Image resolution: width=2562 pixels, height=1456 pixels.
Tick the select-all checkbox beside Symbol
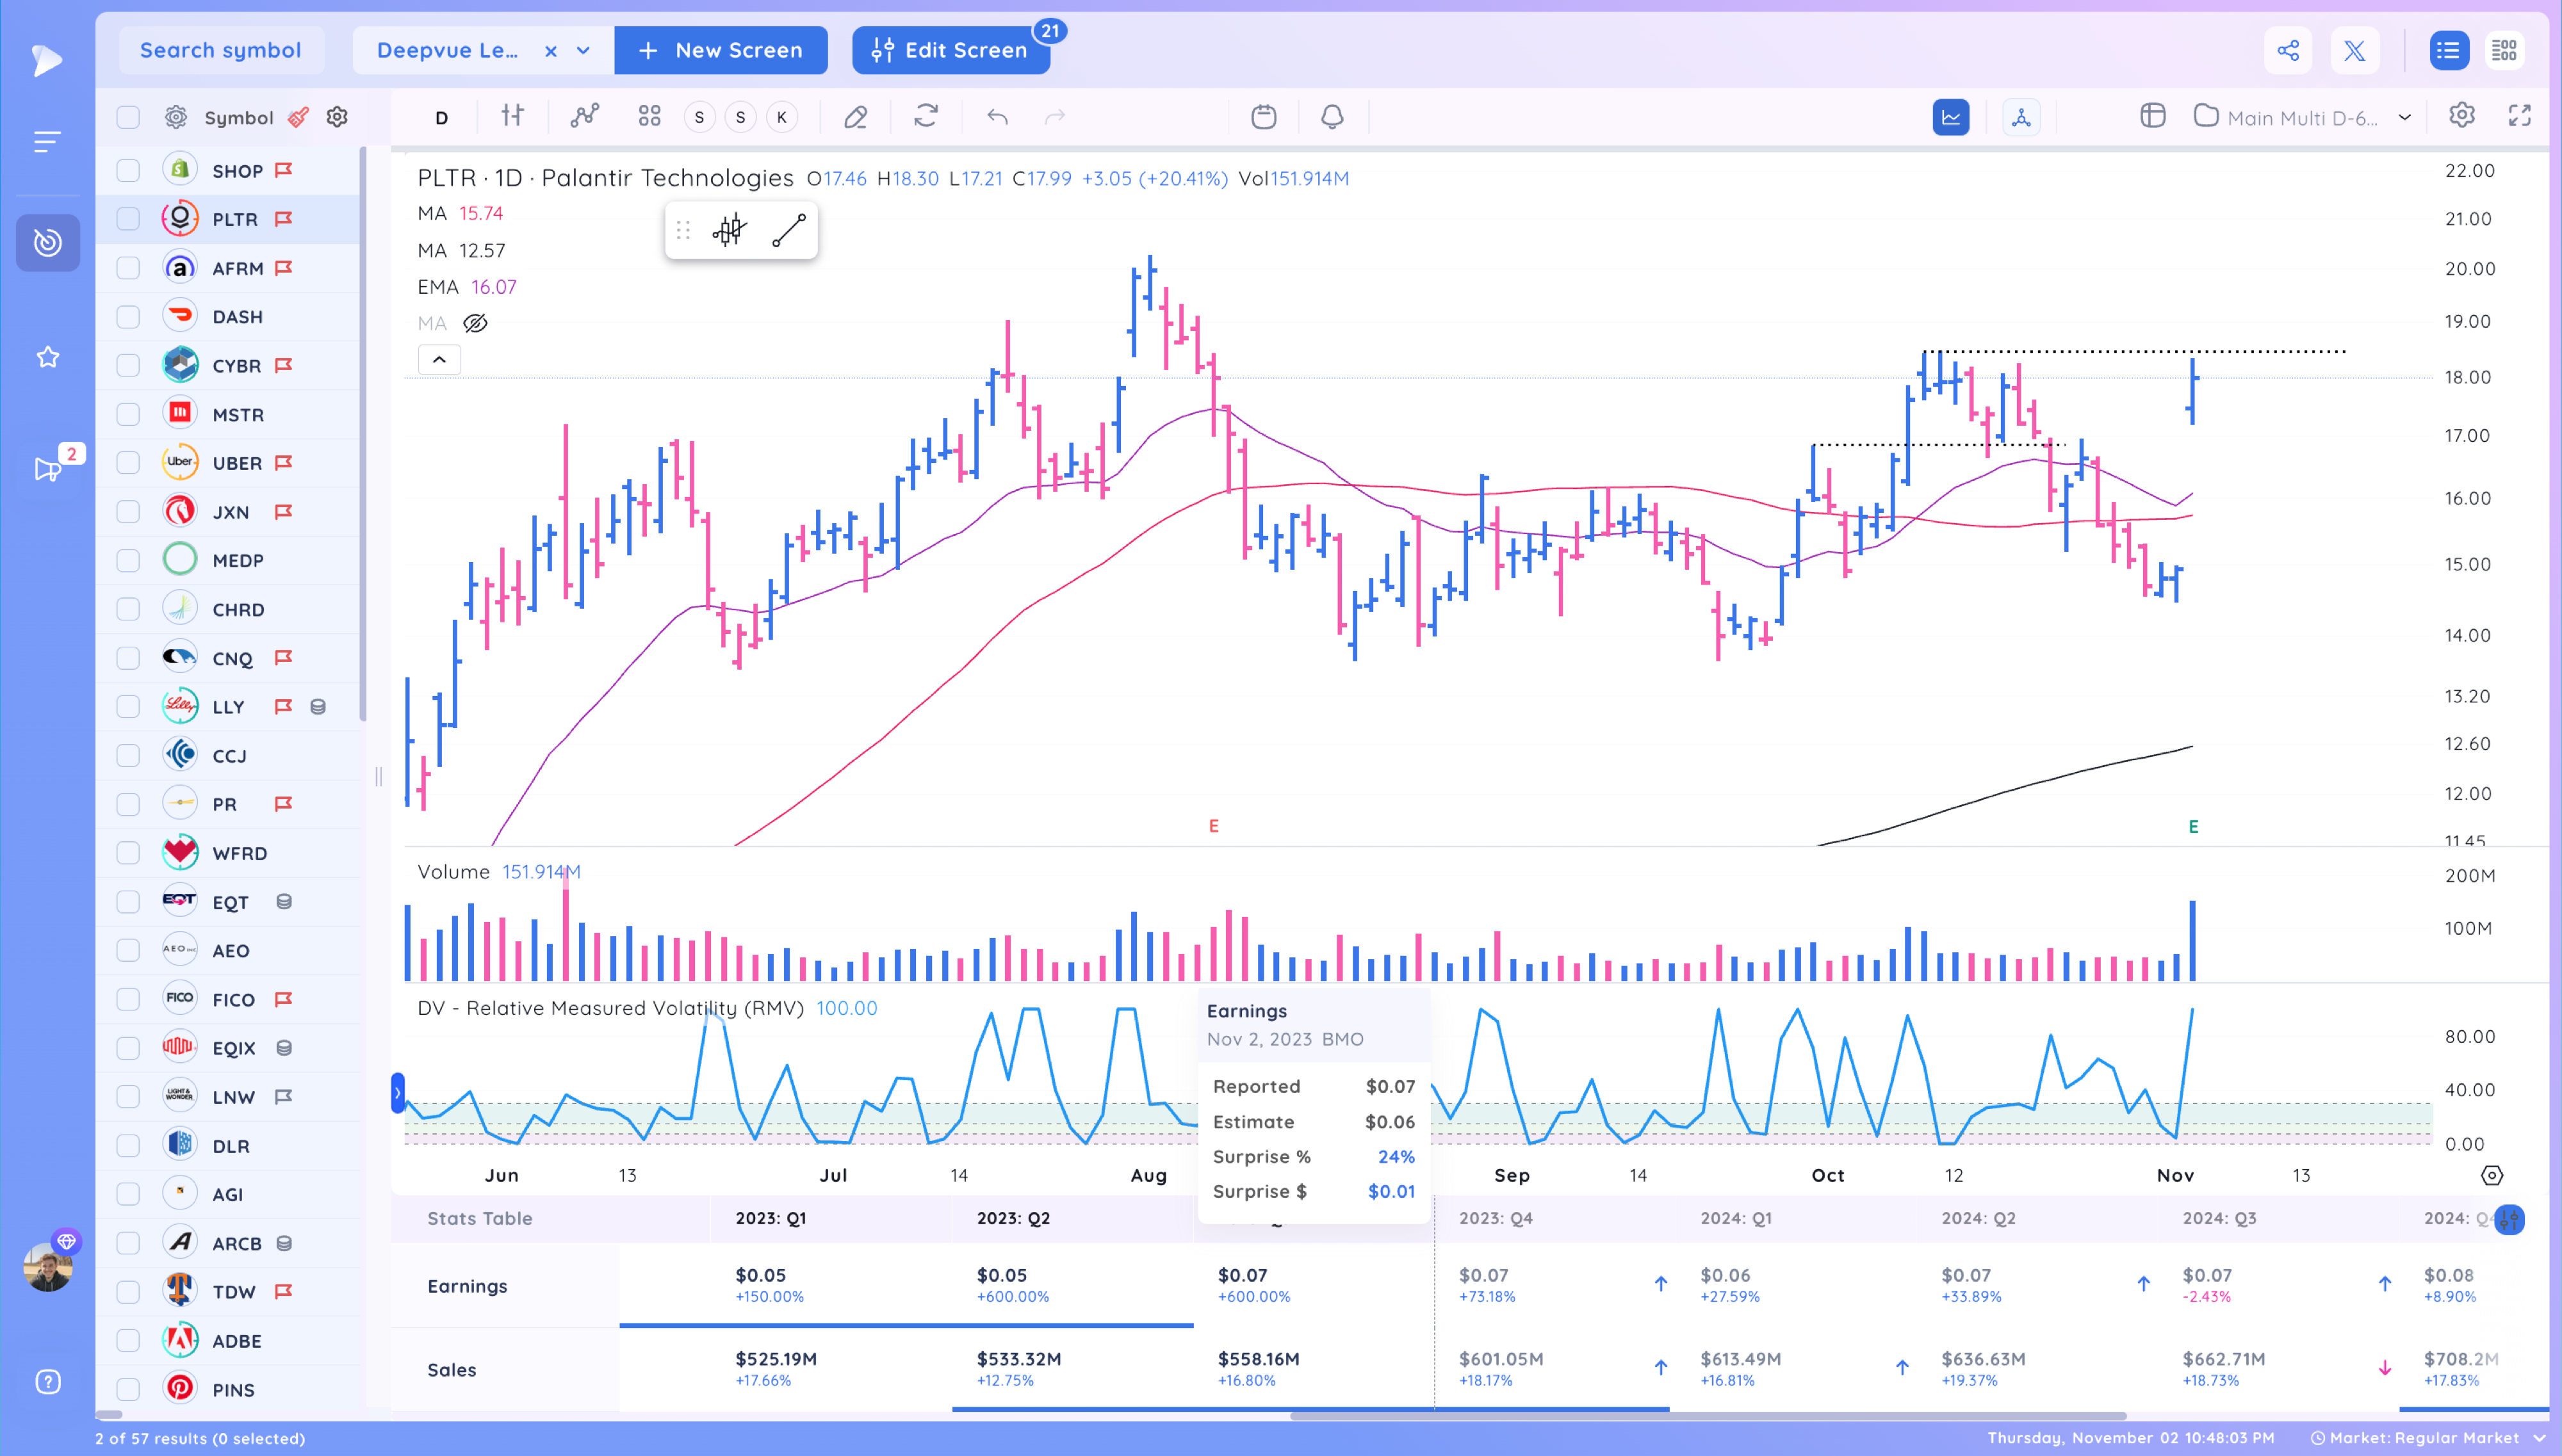[128, 117]
